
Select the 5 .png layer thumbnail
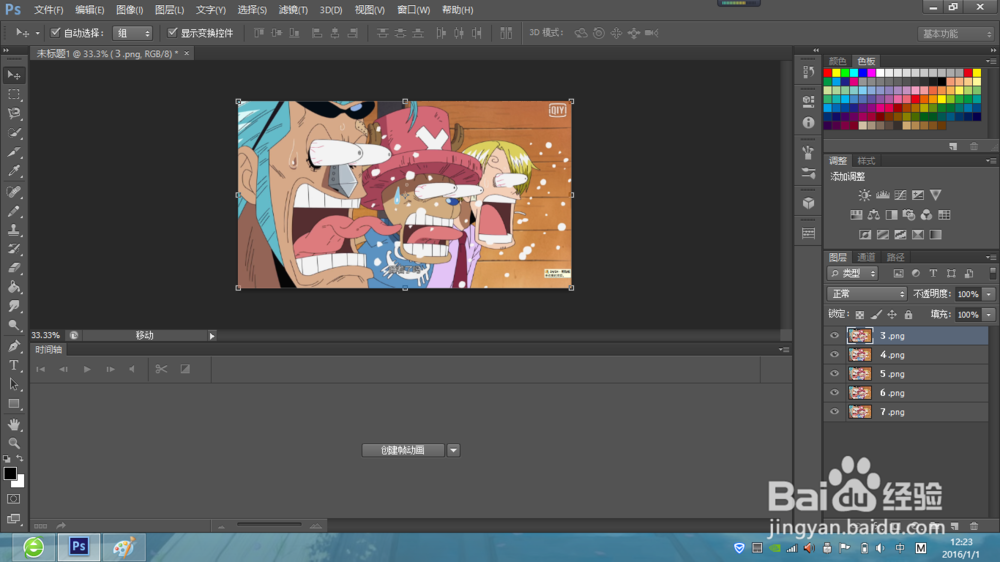pos(860,374)
